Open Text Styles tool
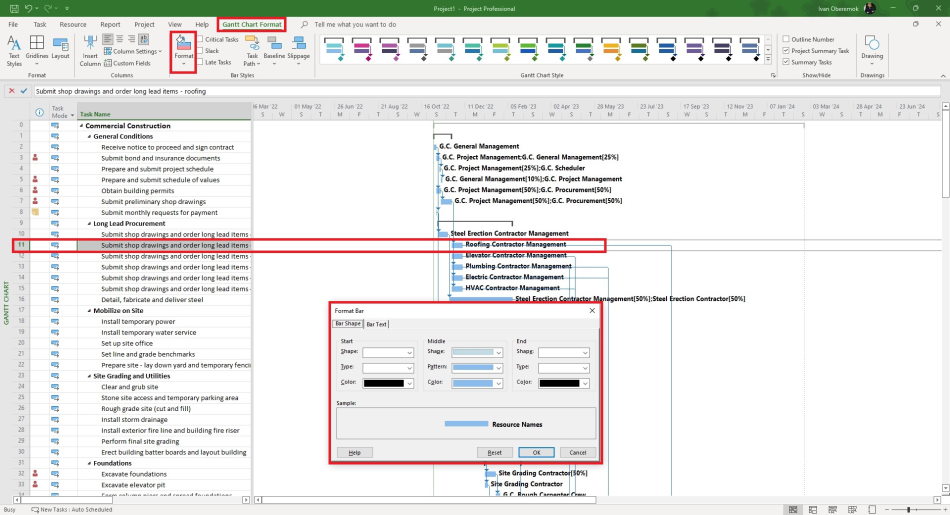The width and height of the screenshot is (950, 515). (14, 51)
